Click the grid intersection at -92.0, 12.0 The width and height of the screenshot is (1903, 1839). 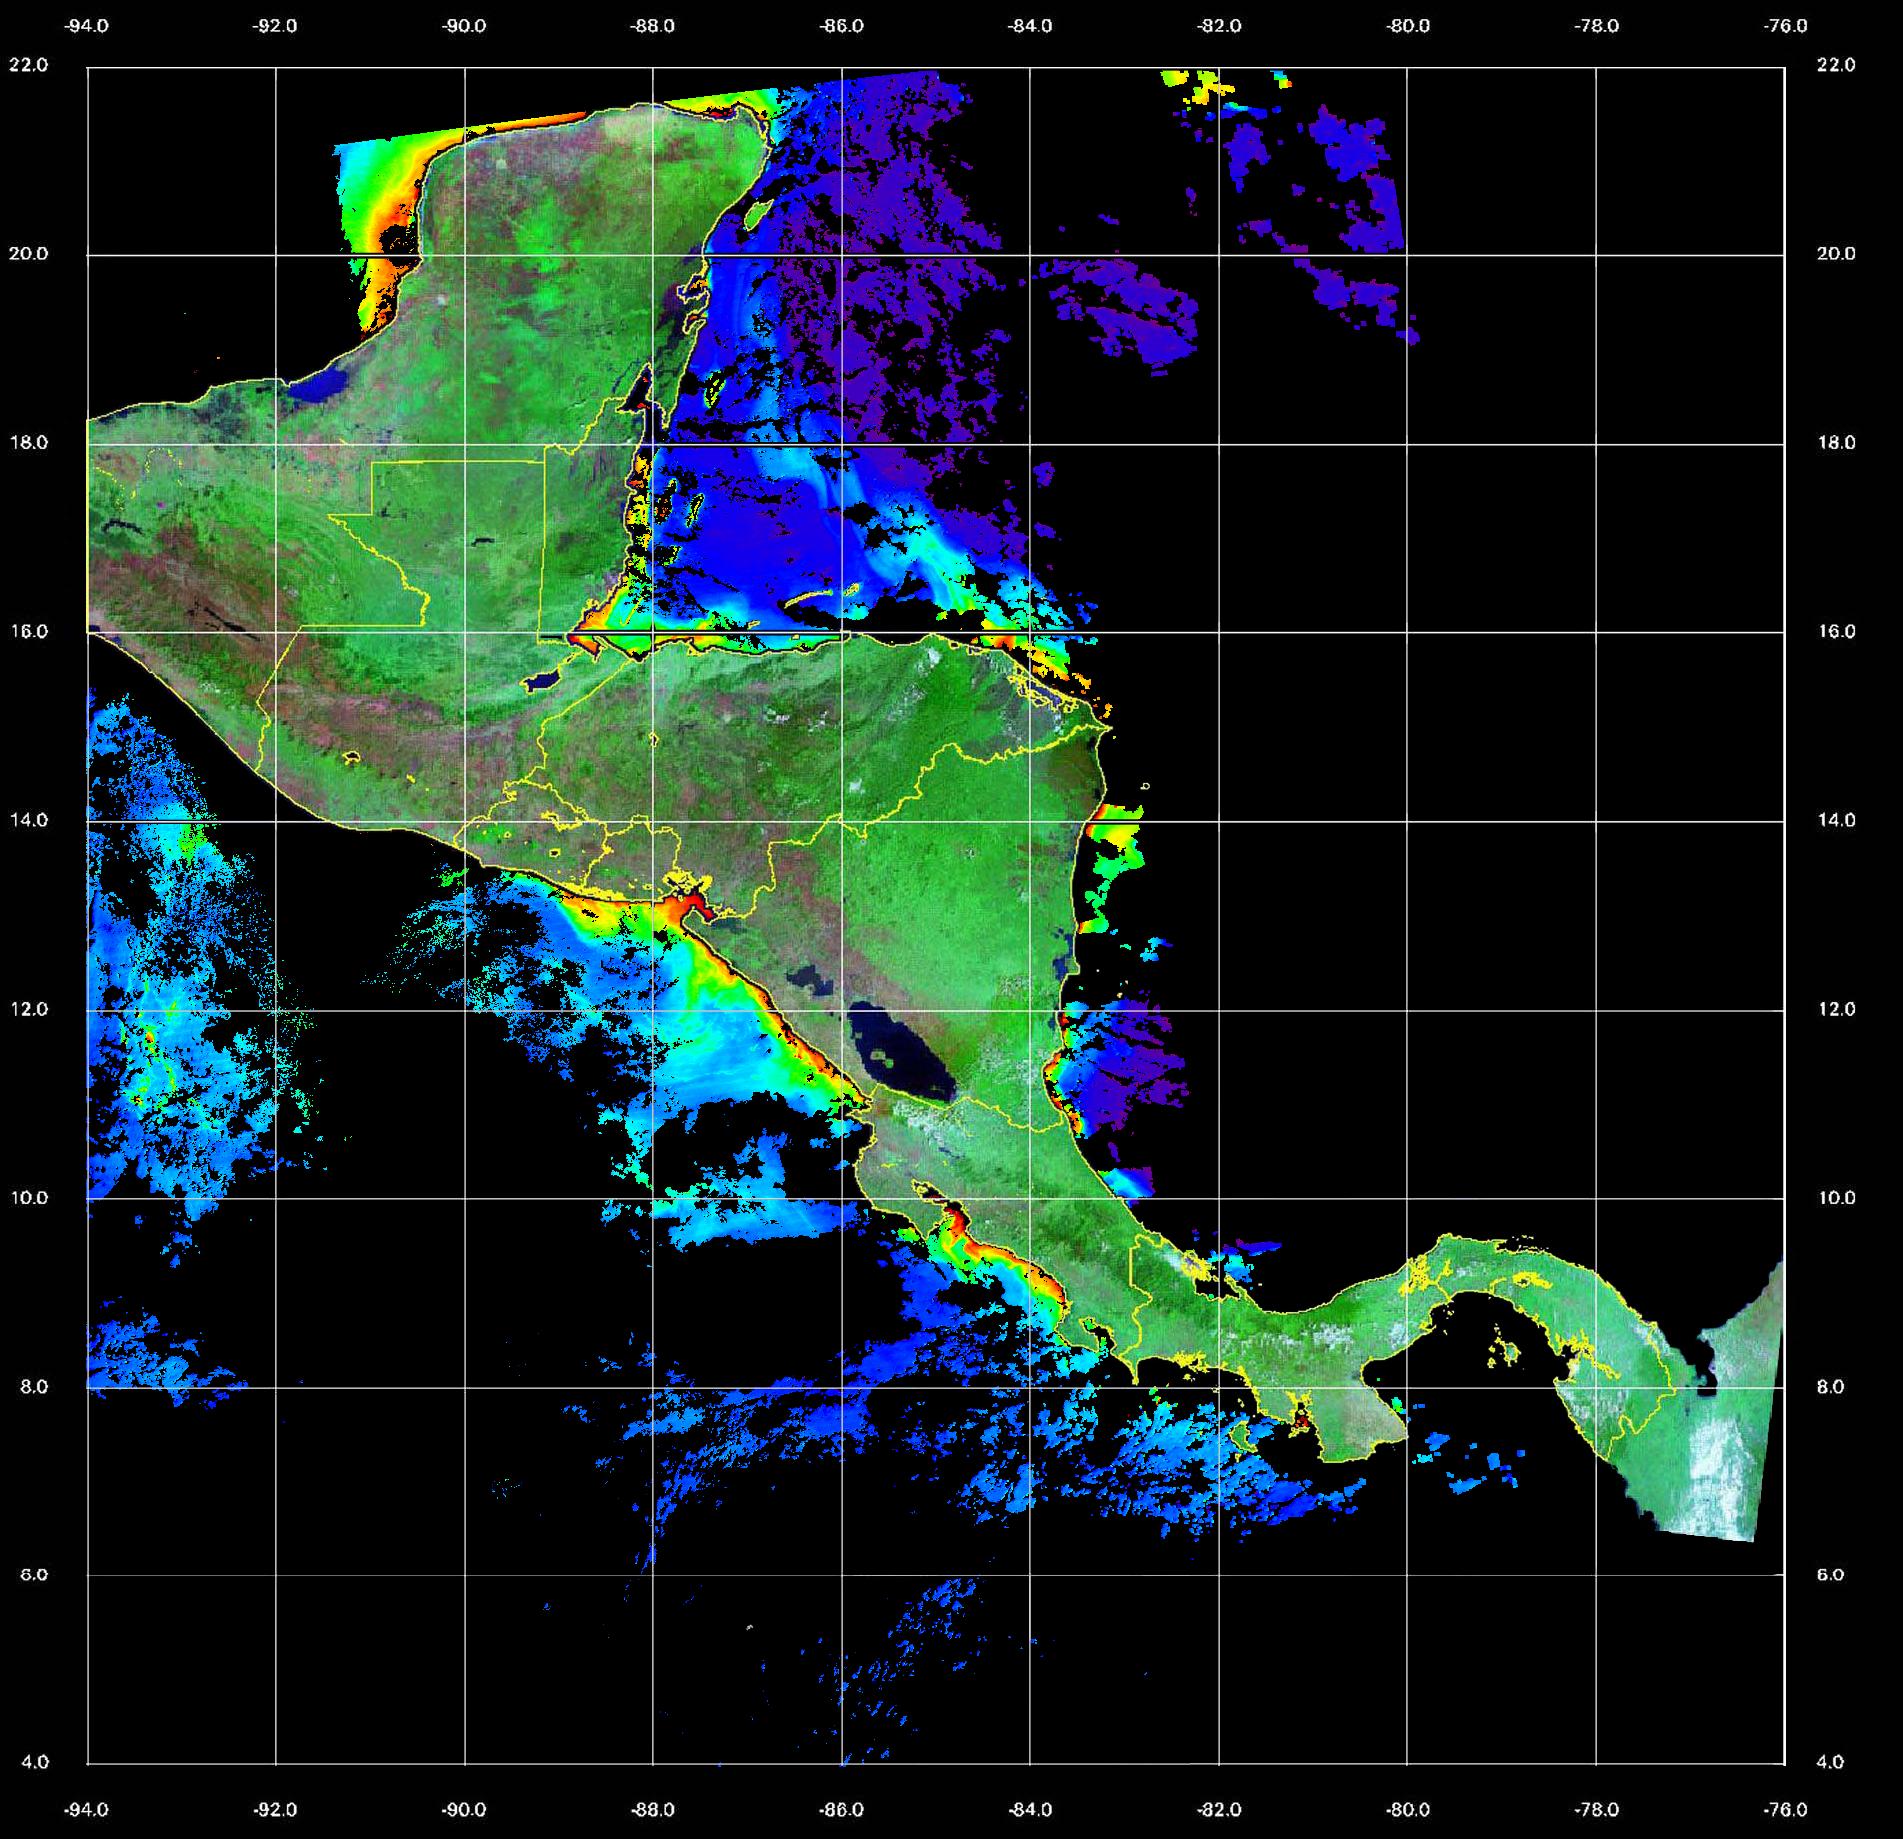coord(275,1011)
